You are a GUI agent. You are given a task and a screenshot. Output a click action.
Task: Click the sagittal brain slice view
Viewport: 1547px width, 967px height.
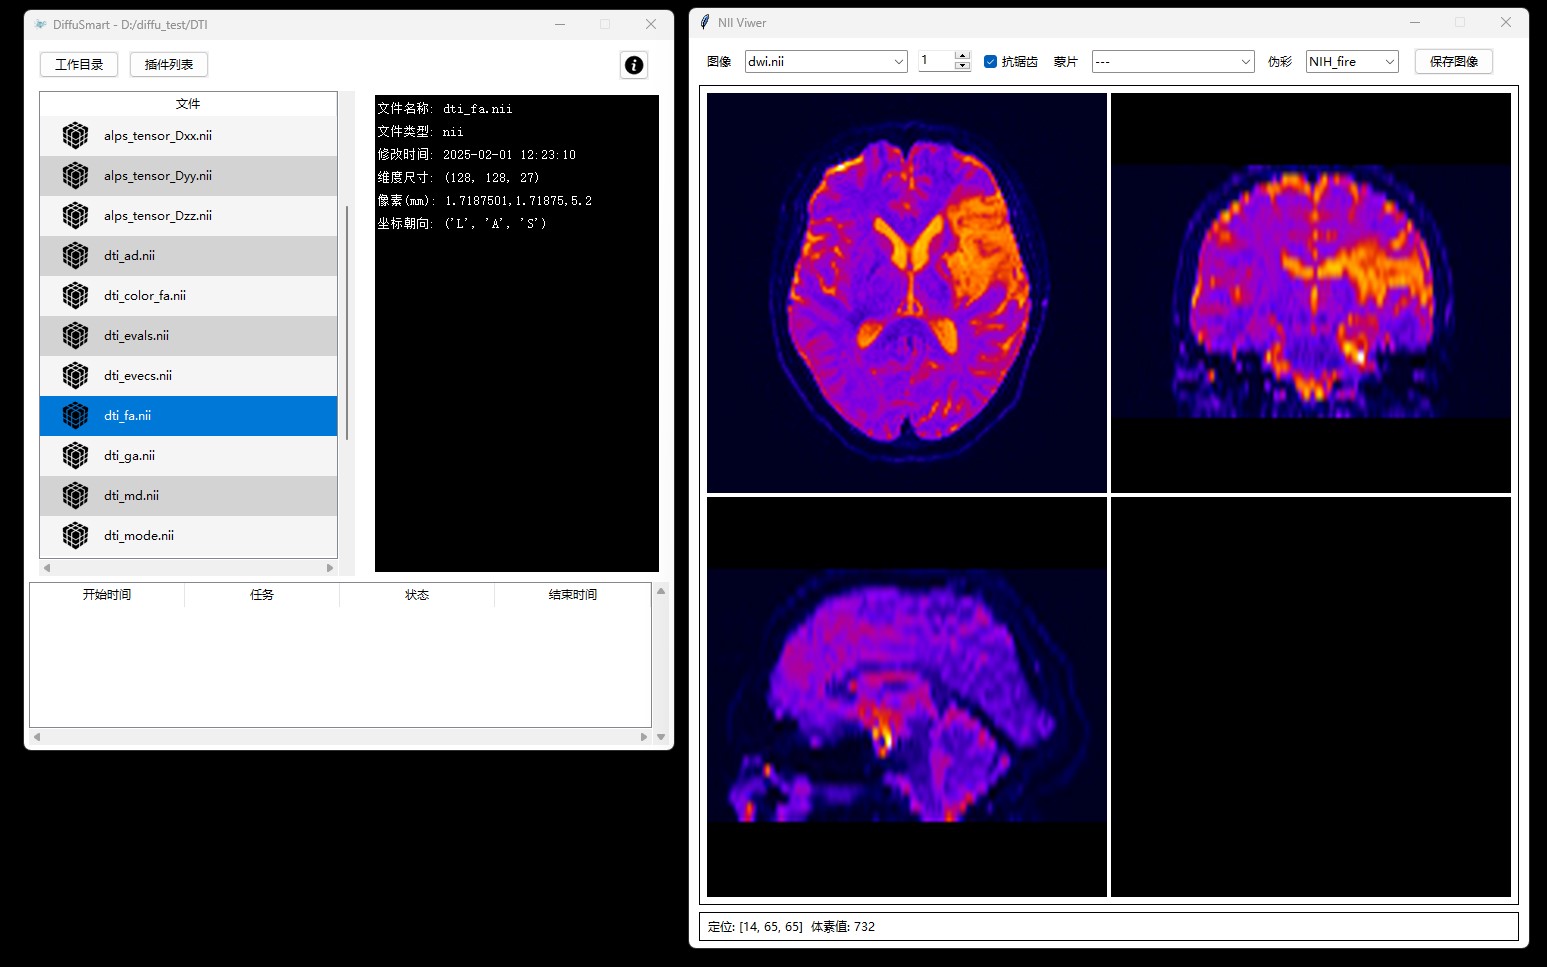click(x=907, y=697)
